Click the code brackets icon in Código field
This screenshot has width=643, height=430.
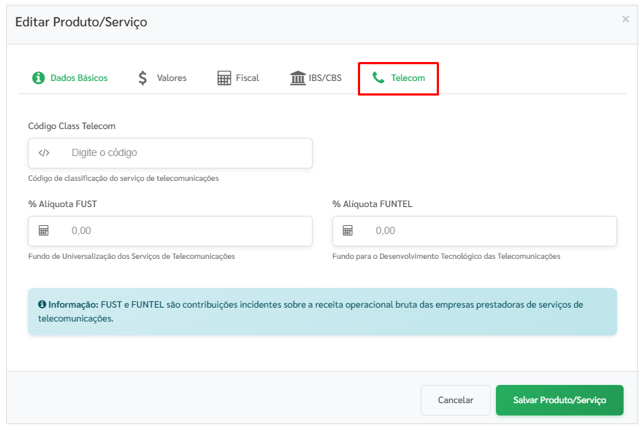[44, 153]
